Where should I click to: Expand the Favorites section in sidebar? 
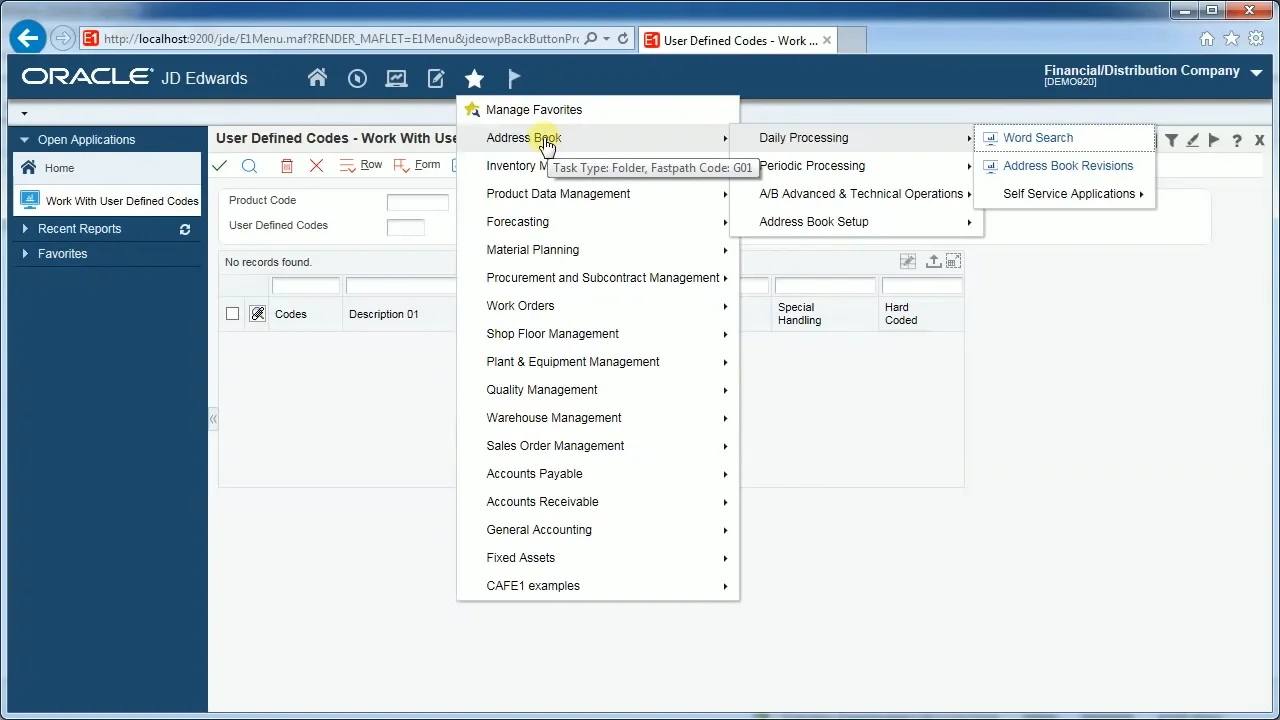click(26, 254)
